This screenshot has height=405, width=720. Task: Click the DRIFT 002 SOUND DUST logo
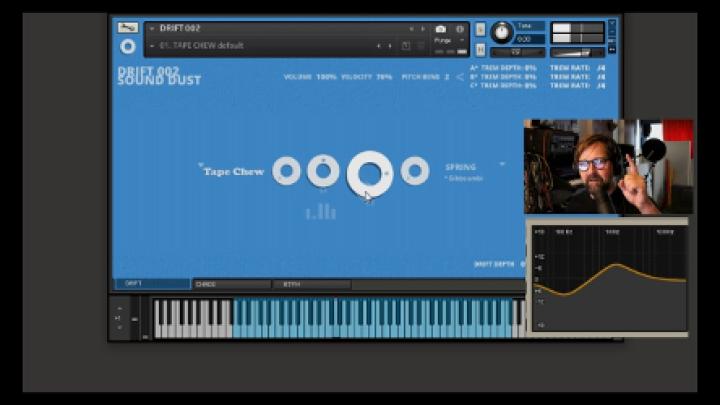pyautogui.click(x=159, y=76)
